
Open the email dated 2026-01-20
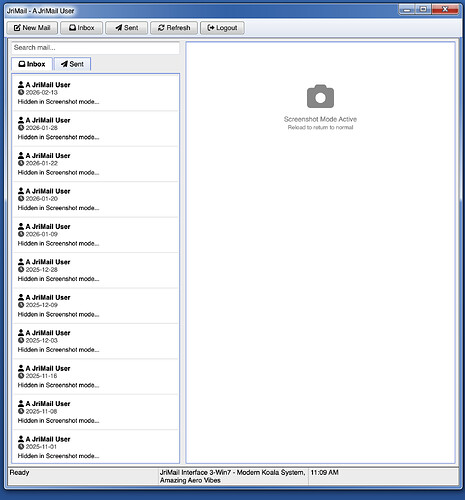point(95,199)
